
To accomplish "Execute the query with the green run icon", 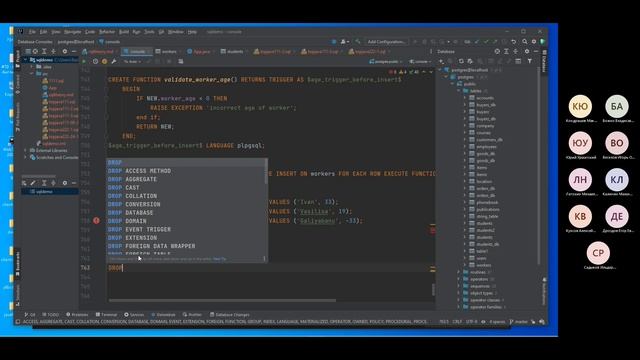I will pyautogui.click(x=84, y=62).
